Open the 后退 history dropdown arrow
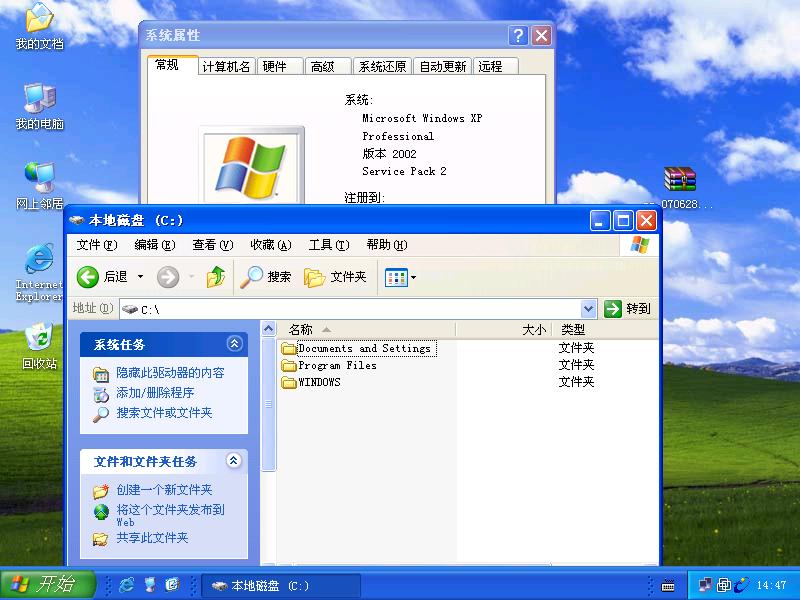Screen dimensions: 800x600 140,277
